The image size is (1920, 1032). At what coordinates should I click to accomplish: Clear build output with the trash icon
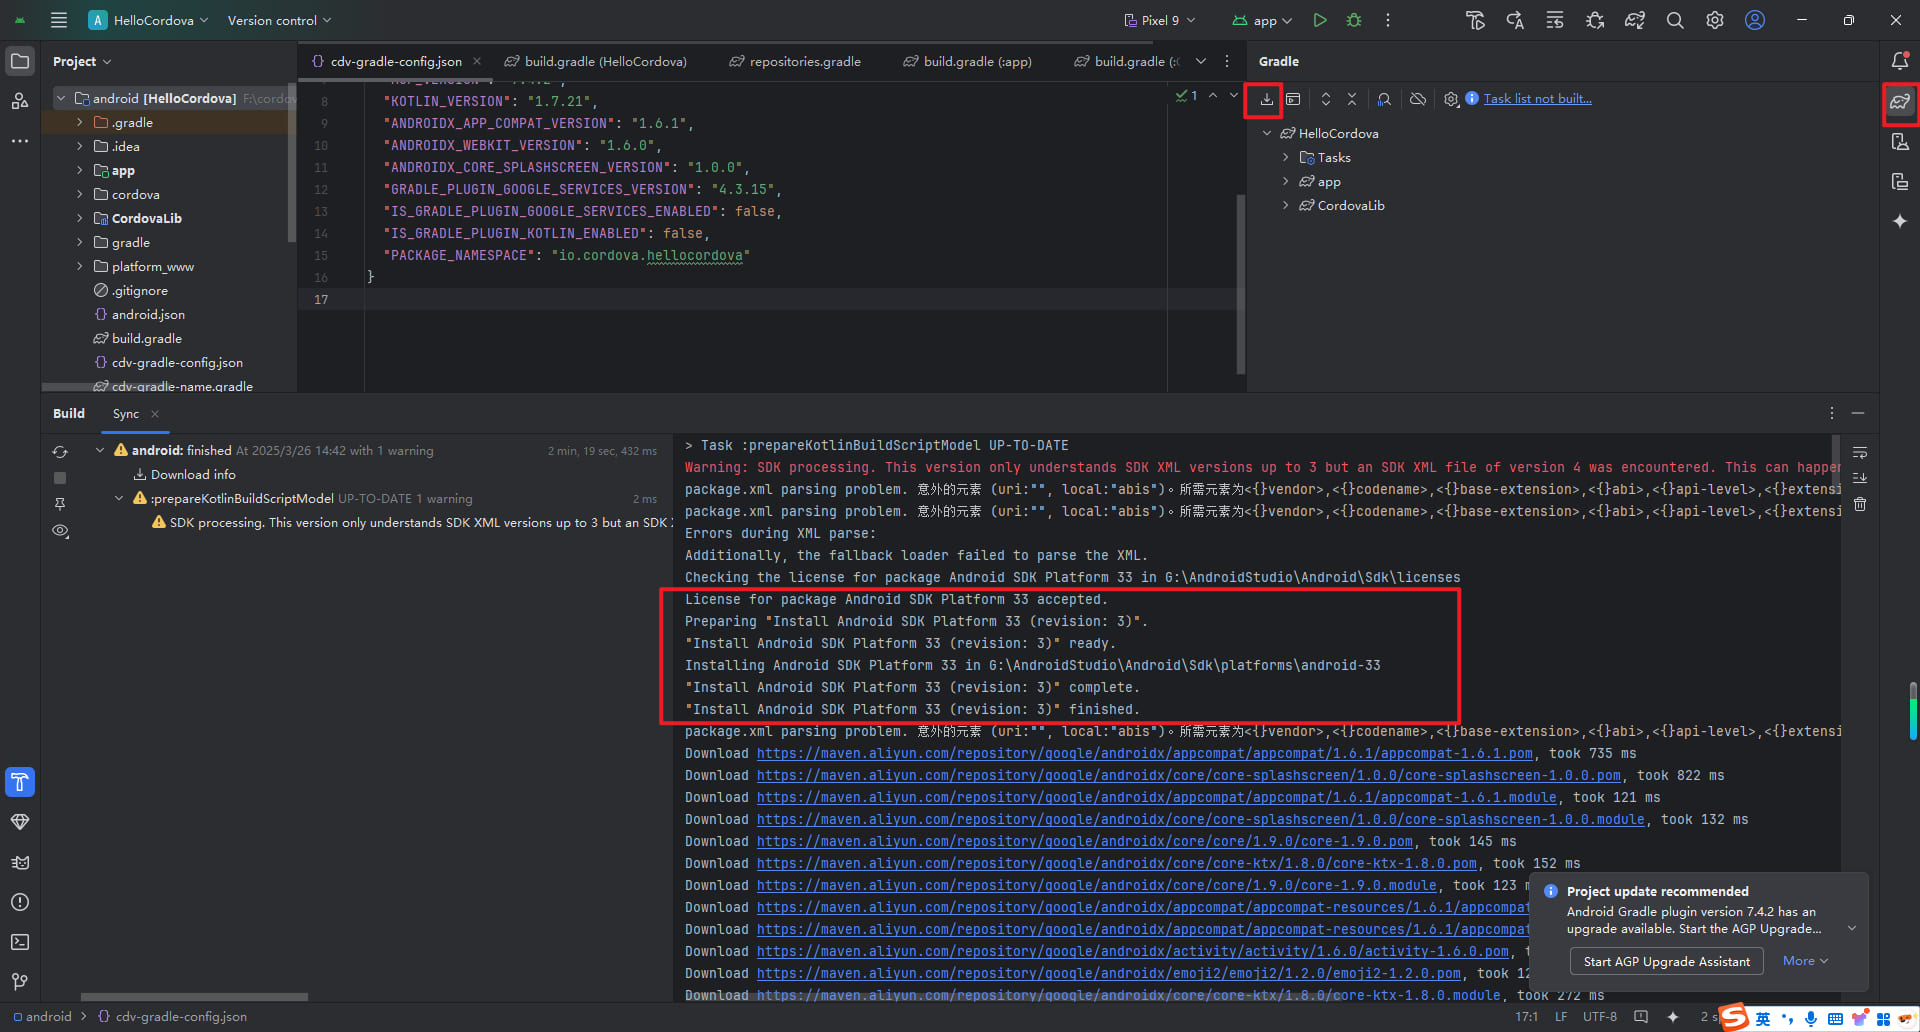pos(1860,504)
